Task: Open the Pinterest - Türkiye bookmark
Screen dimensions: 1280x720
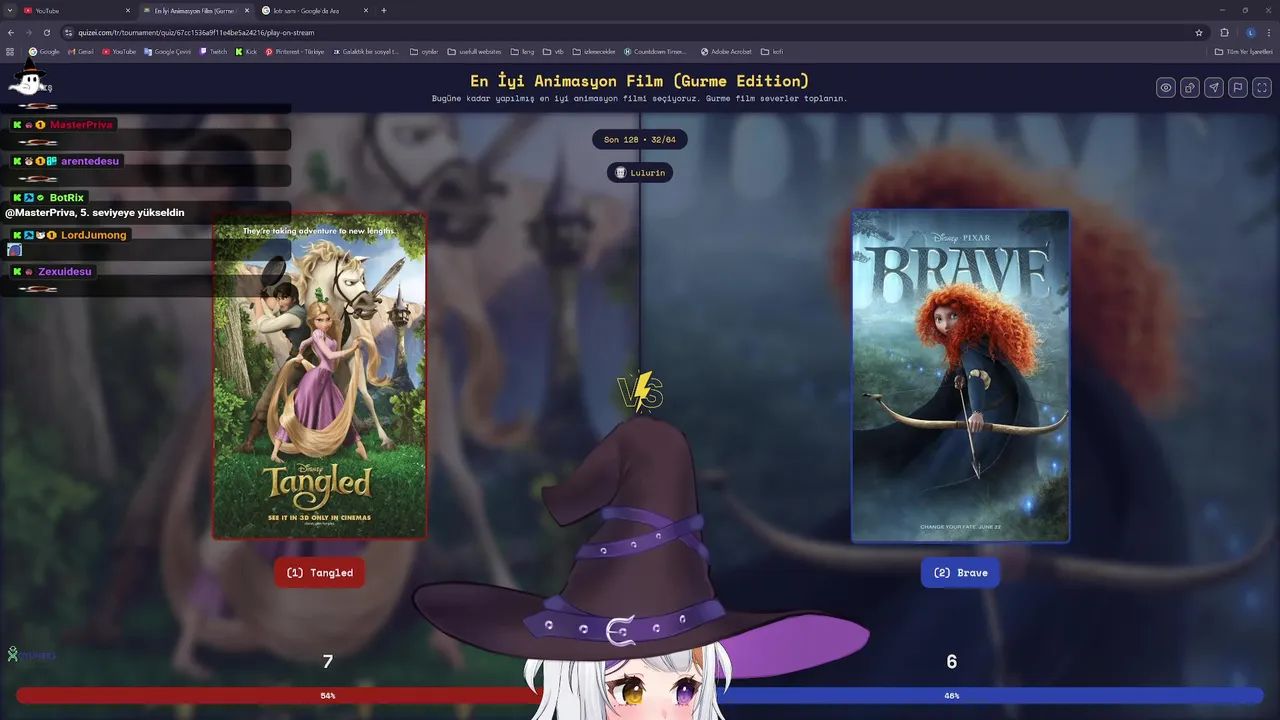Action: point(295,51)
